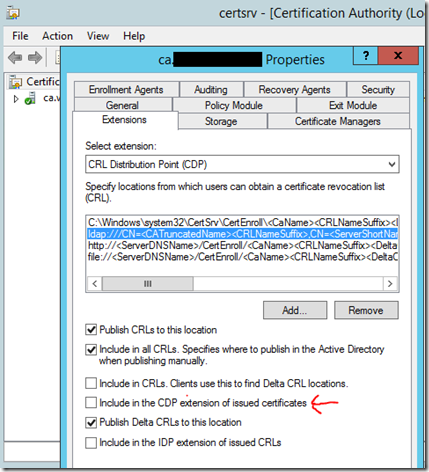The height and width of the screenshot is (472, 429).
Task: Click the CA server icon in tree
Action: (x=30, y=99)
